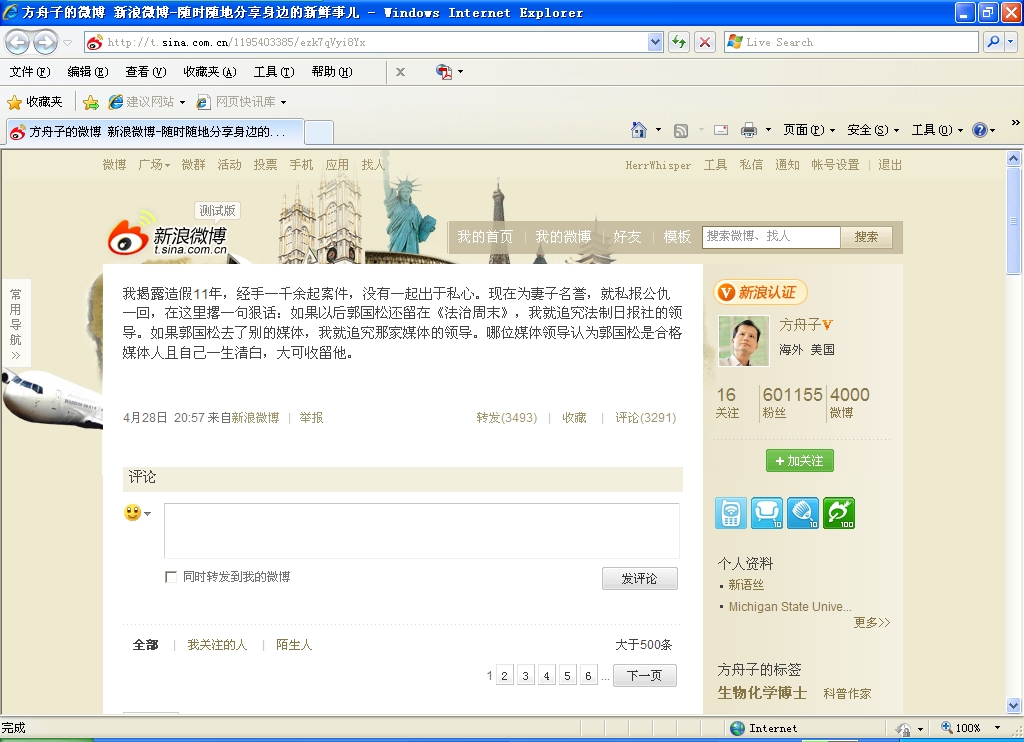Image resolution: width=1024 pixels, height=742 pixels.
Task: Click in the comment text box
Action: [x=422, y=531]
